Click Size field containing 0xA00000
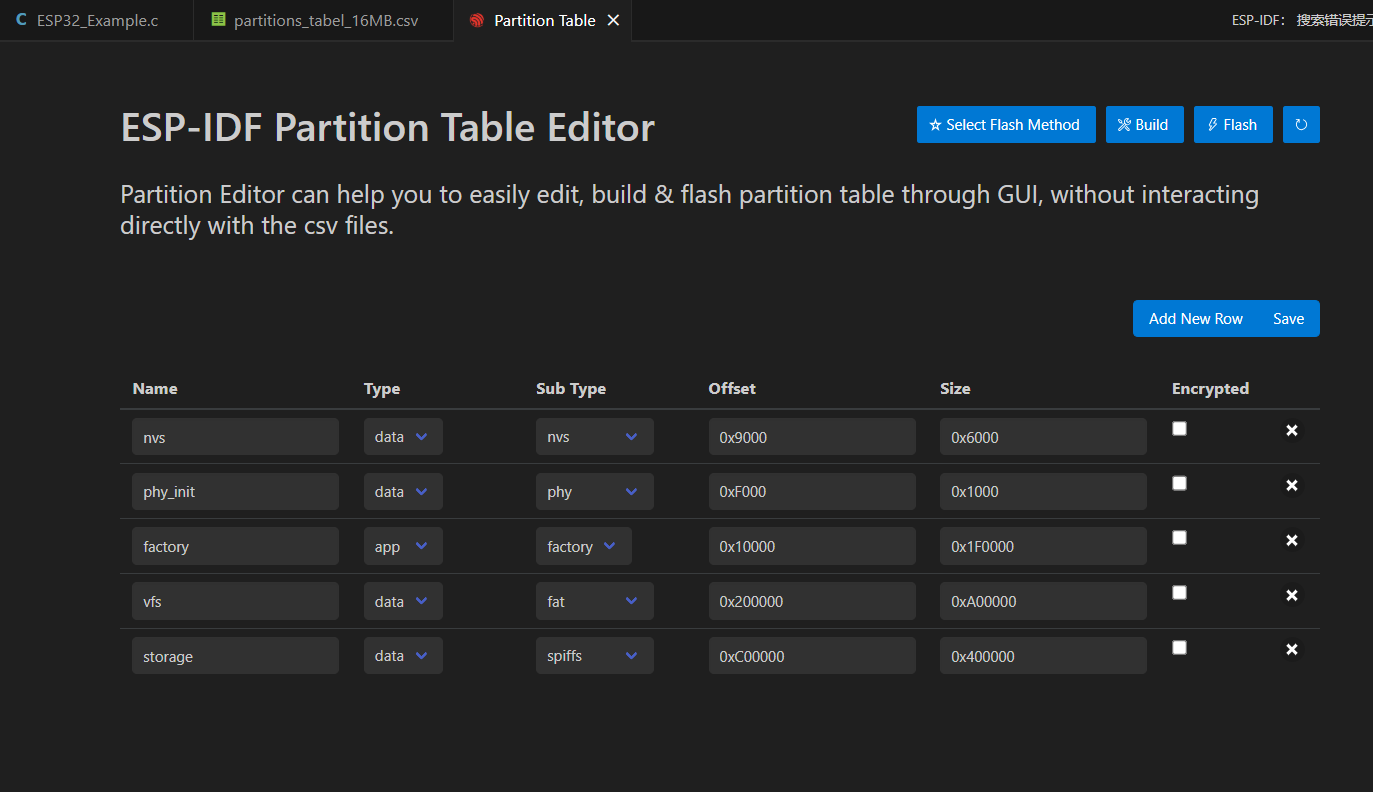This screenshot has width=1373, height=792. (1043, 602)
